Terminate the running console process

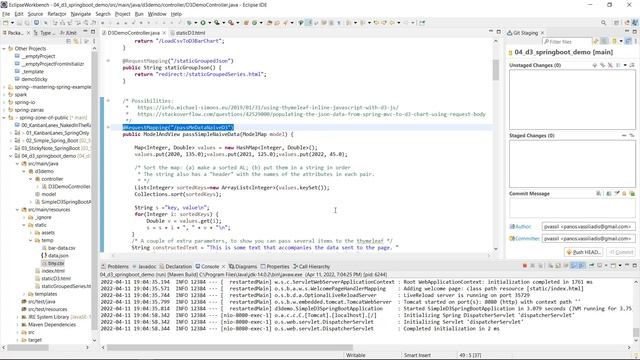(524, 266)
